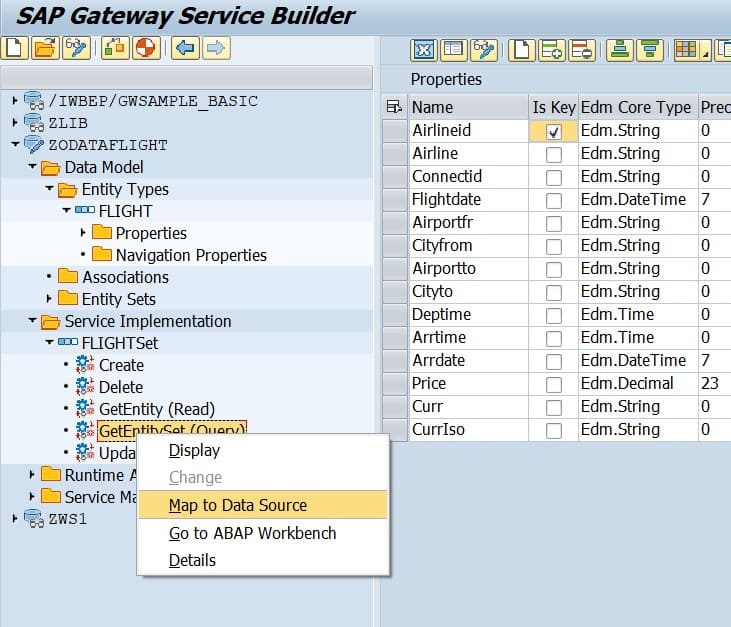
Task: Click the Delete Row icon in Properties toolbar
Action: 582,49
